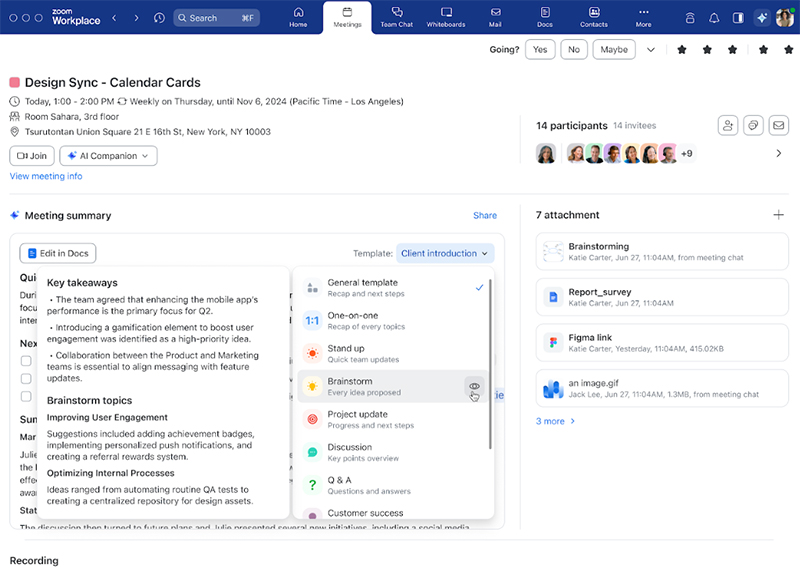Switch to the Contacts tab
This screenshot has height=568, width=800.
click(593, 17)
